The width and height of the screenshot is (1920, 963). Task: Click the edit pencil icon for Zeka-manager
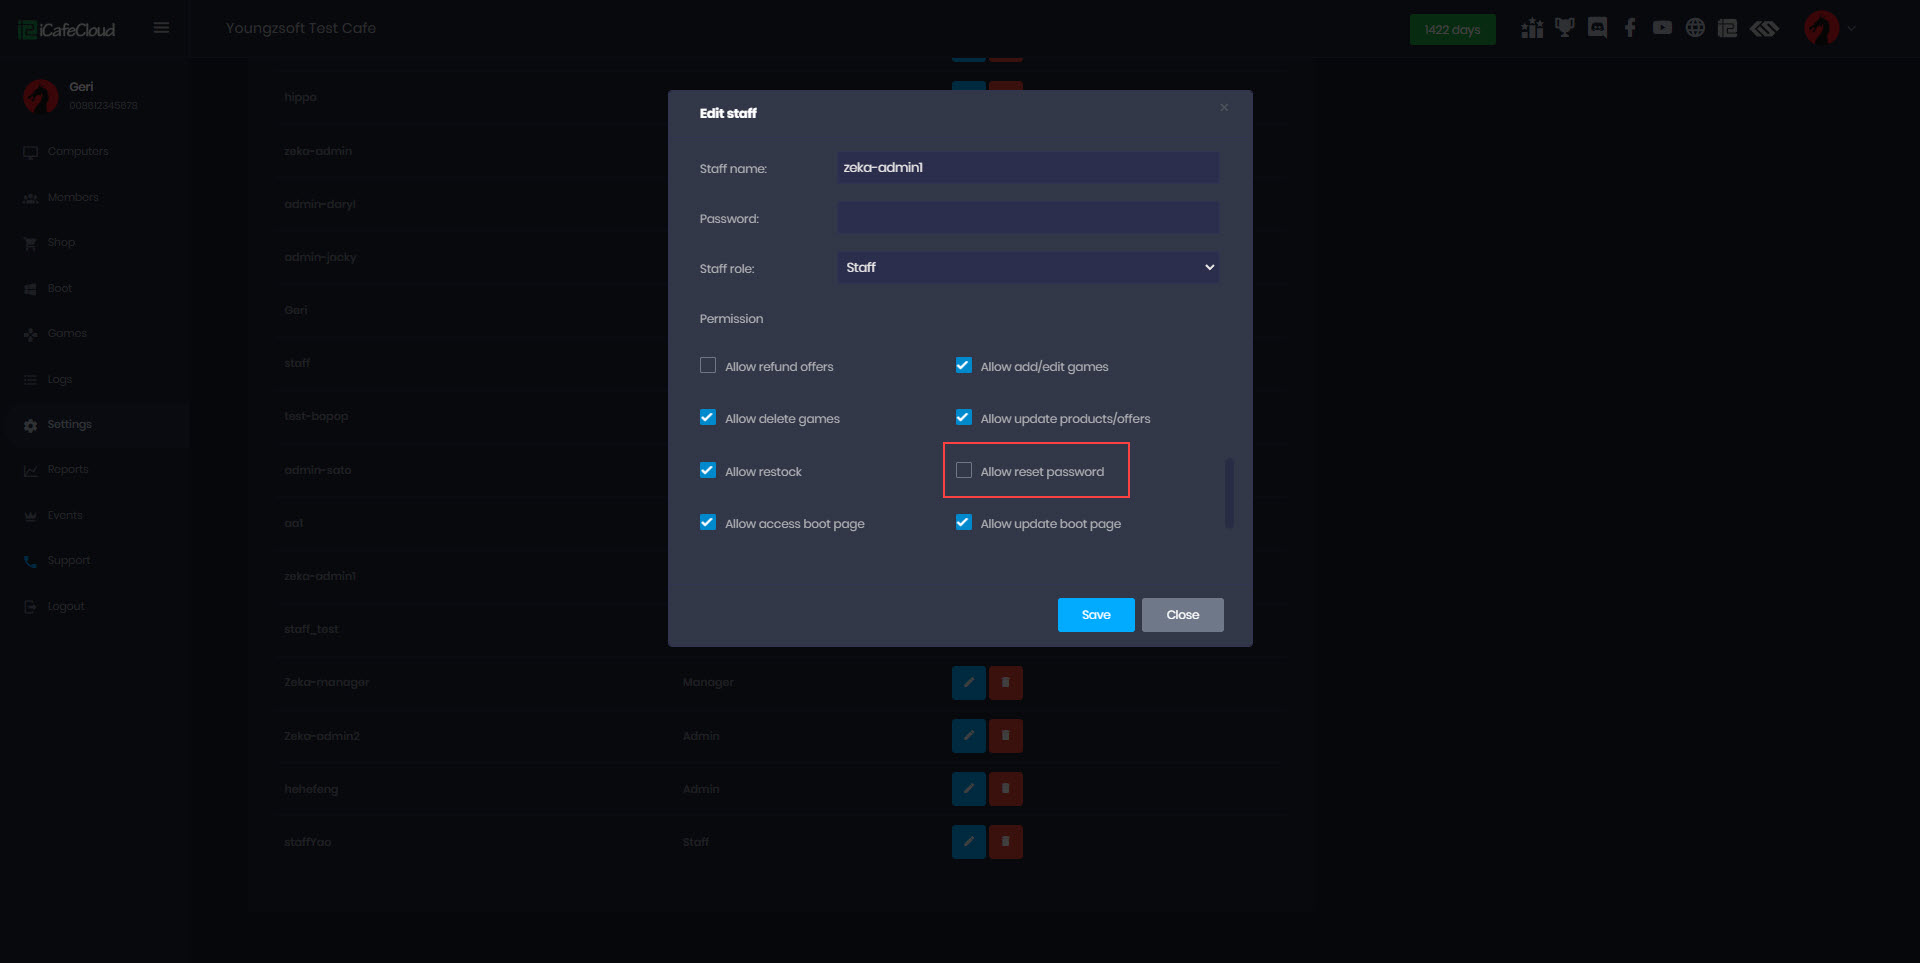point(968,683)
